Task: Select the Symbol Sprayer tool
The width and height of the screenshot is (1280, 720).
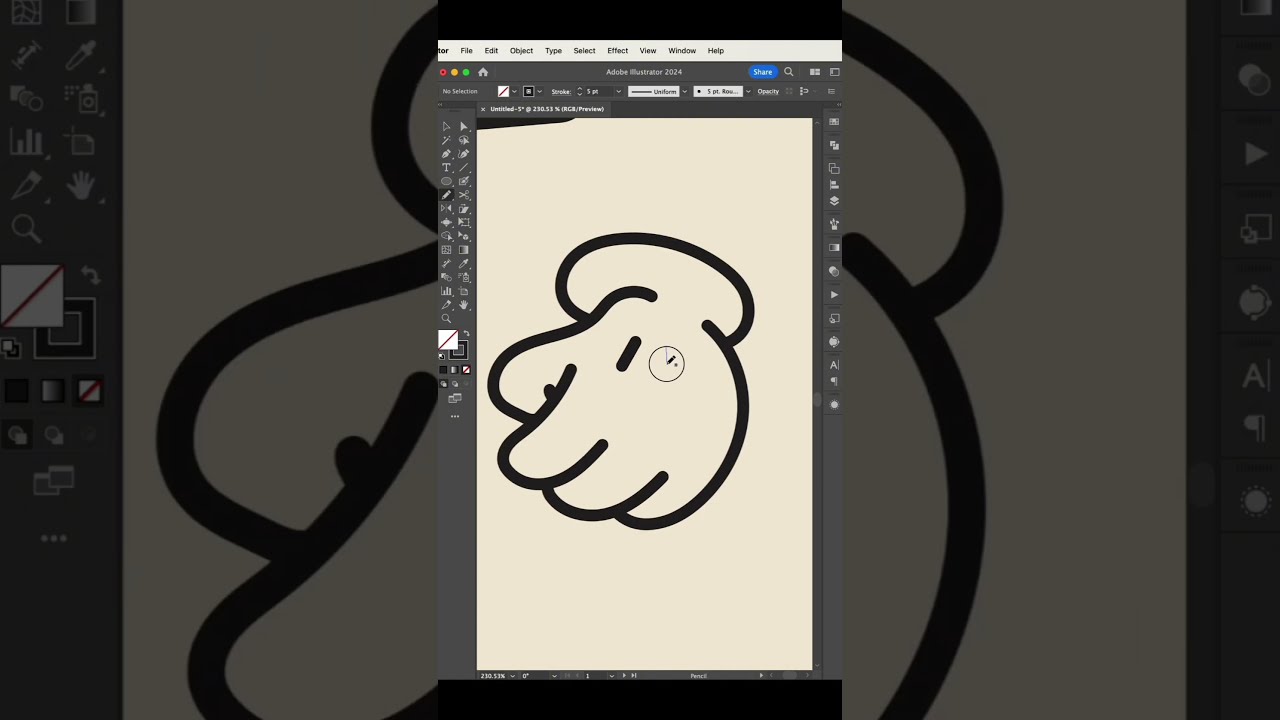Action: pyautogui.click(x=464, y=277)
